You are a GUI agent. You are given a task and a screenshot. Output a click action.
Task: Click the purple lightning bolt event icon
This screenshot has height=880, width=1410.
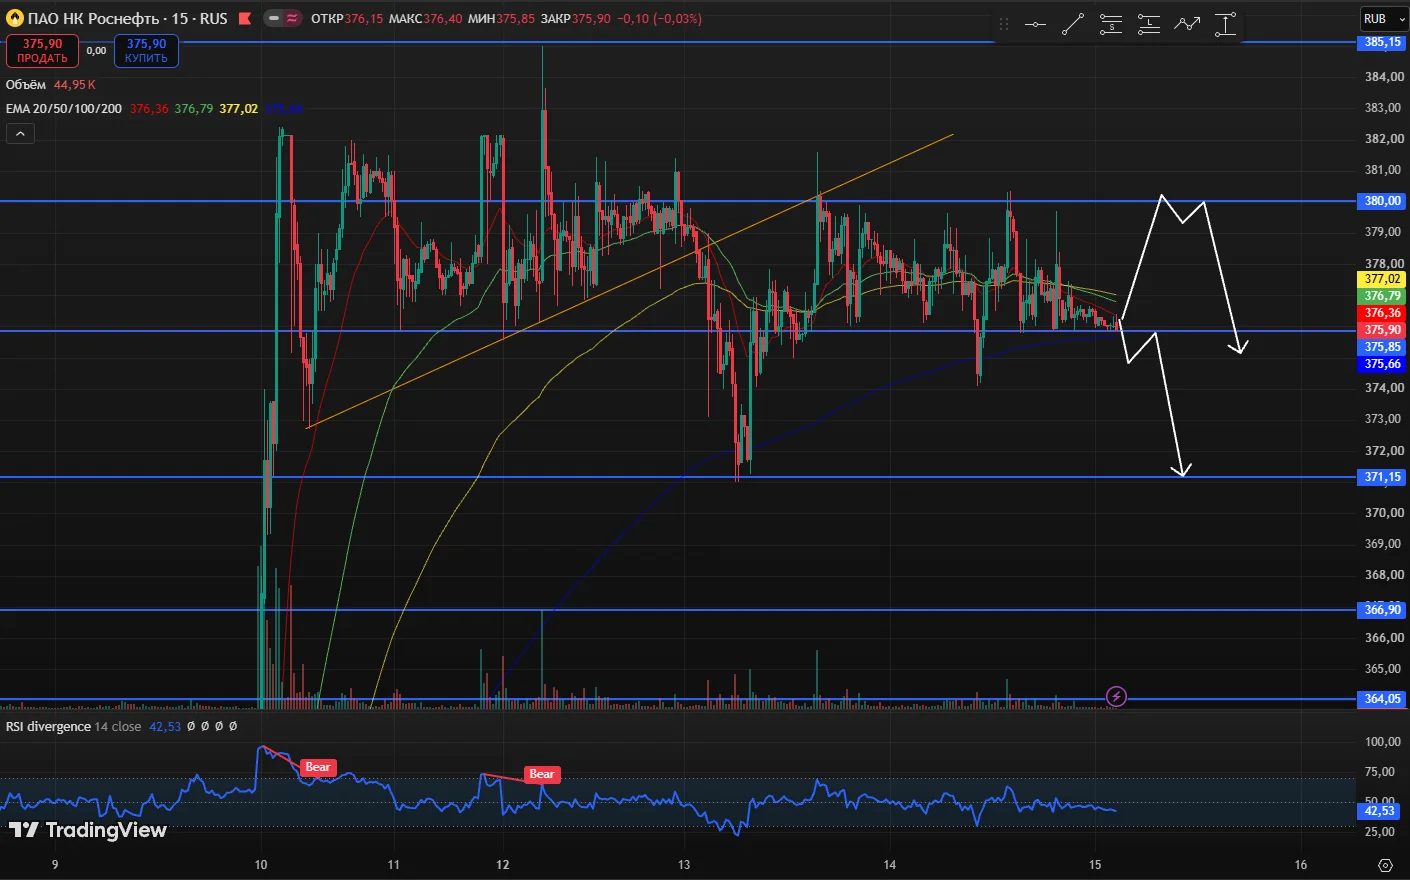1117,697
